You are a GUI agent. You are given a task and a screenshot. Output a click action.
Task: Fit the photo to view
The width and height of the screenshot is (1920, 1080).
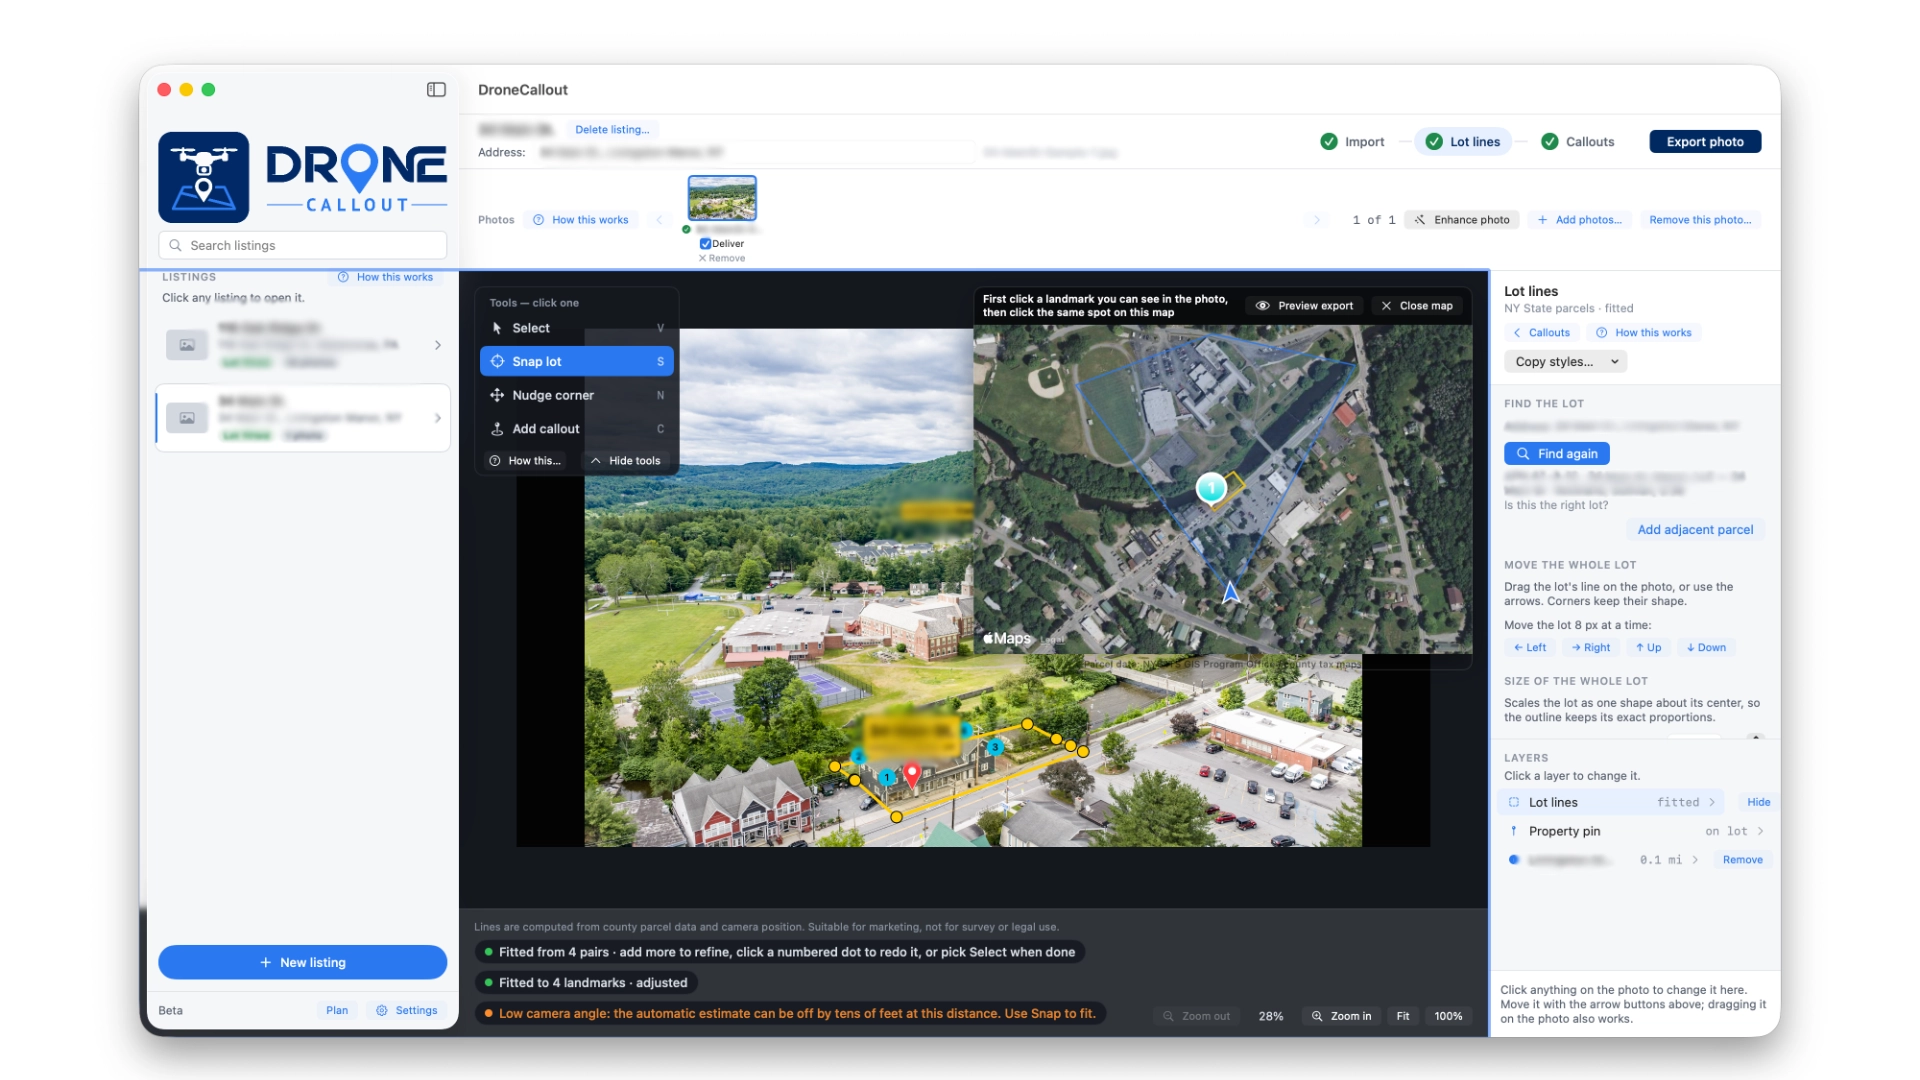pyautogui.click(x=1403, y=1016)
